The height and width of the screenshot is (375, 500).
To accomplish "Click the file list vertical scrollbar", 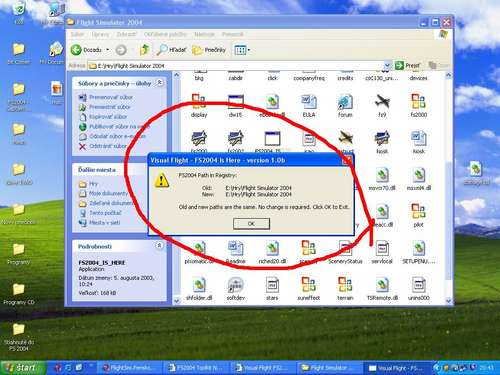I will pyautogui.click(x=449, y=188).
